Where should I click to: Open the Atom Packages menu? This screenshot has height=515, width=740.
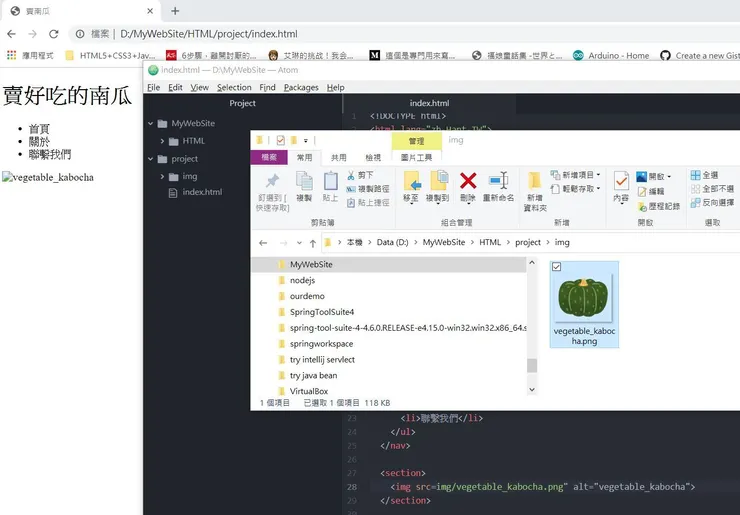tap(301, 87)
